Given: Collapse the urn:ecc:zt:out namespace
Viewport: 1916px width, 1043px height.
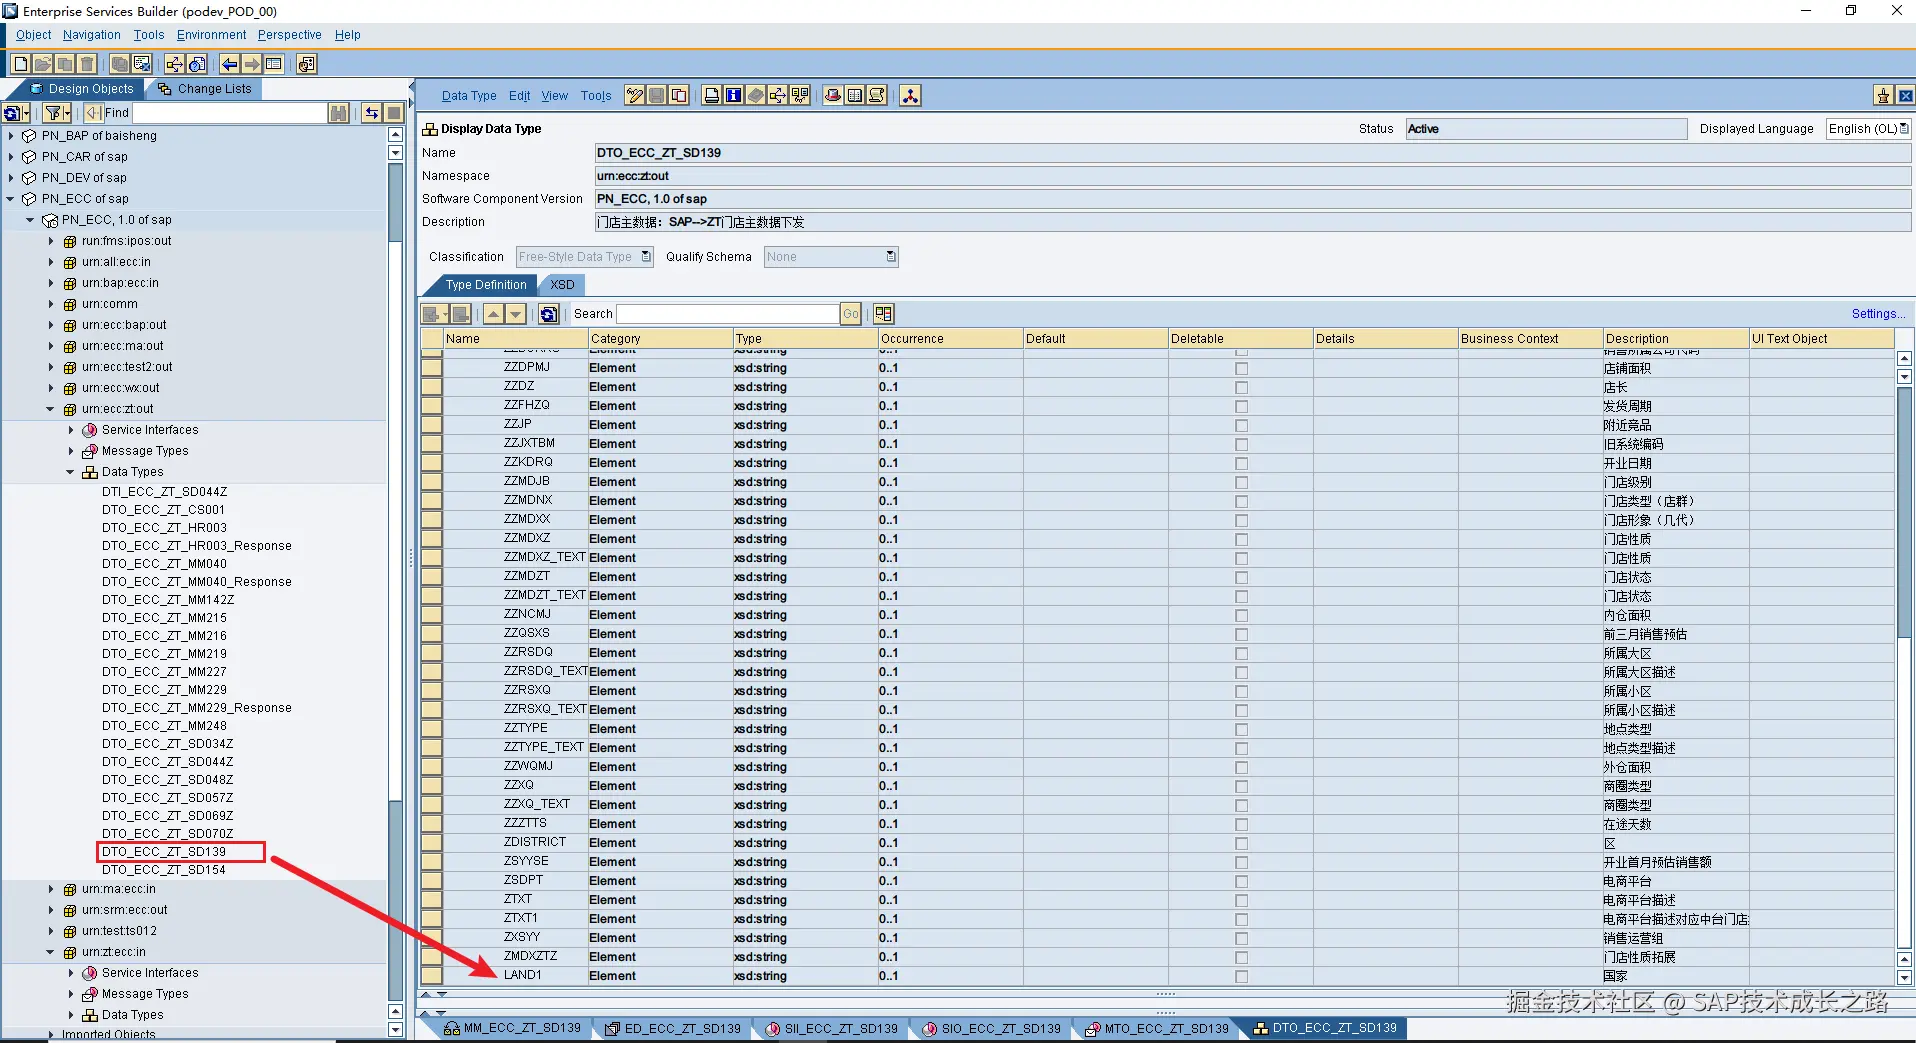Looking at the screenshot, I should (51, 409).
